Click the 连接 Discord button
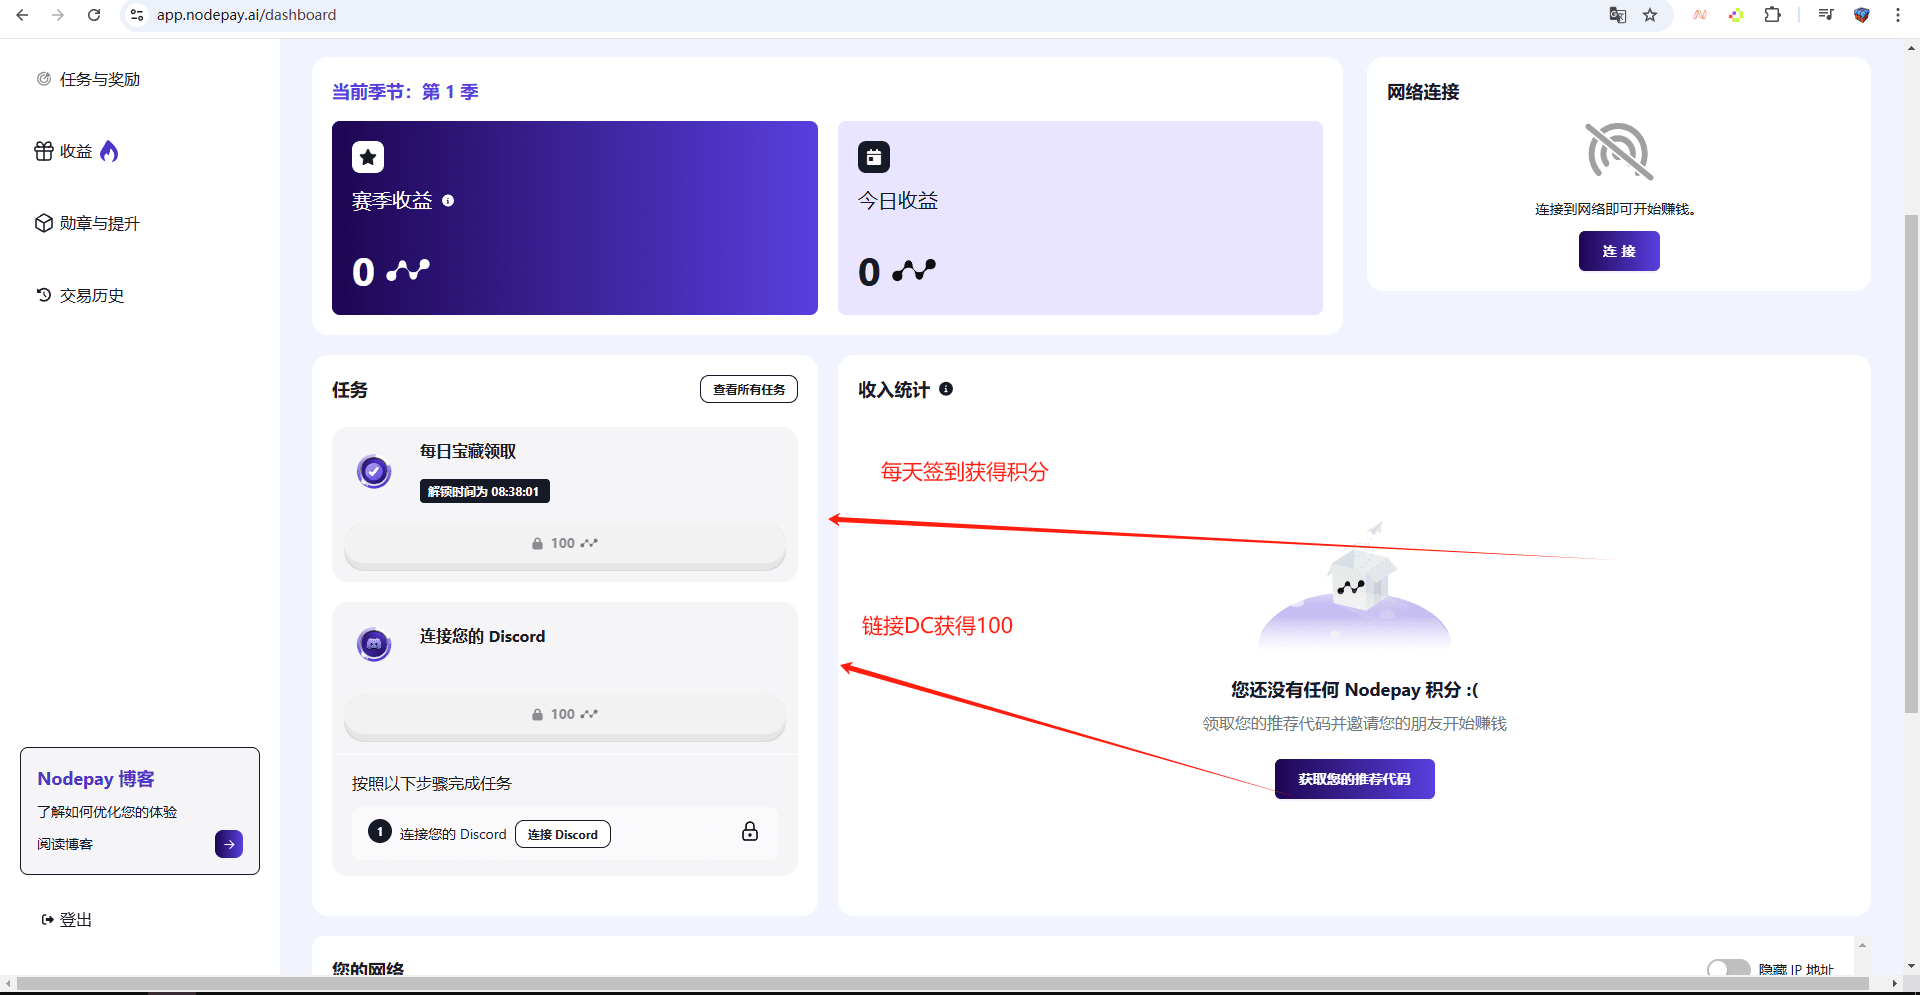The width and height of the screenshot is (1920, 995). point(563,834)
